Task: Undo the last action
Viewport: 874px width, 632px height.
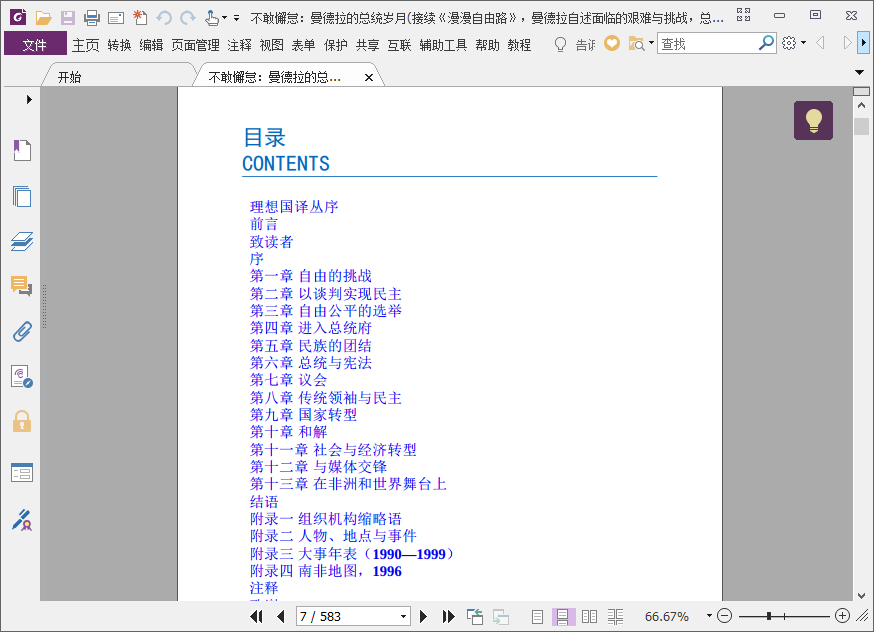Action: [x=164, y=18]
